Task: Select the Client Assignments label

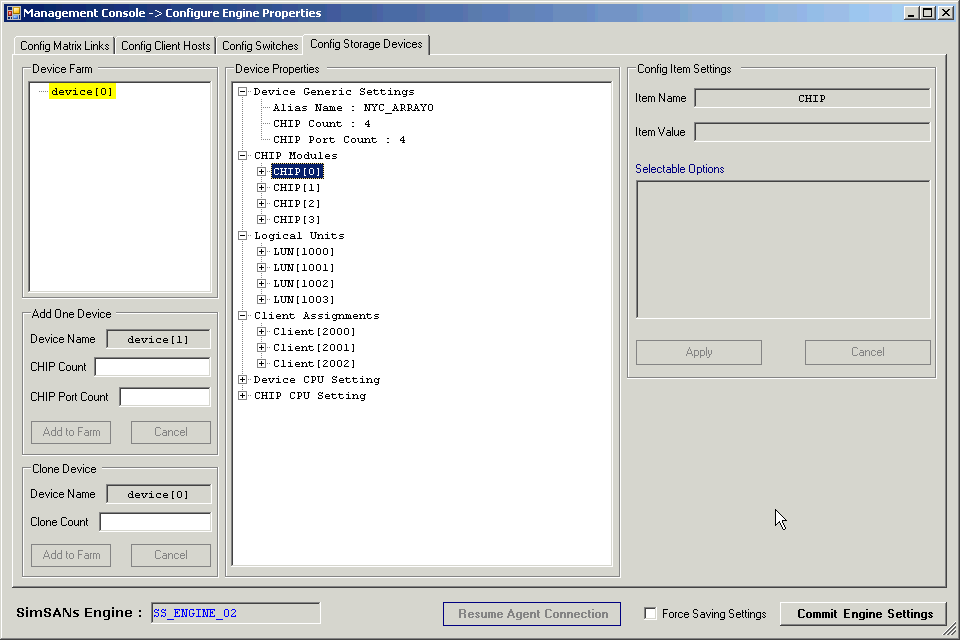Action: (x=317, y=315)
